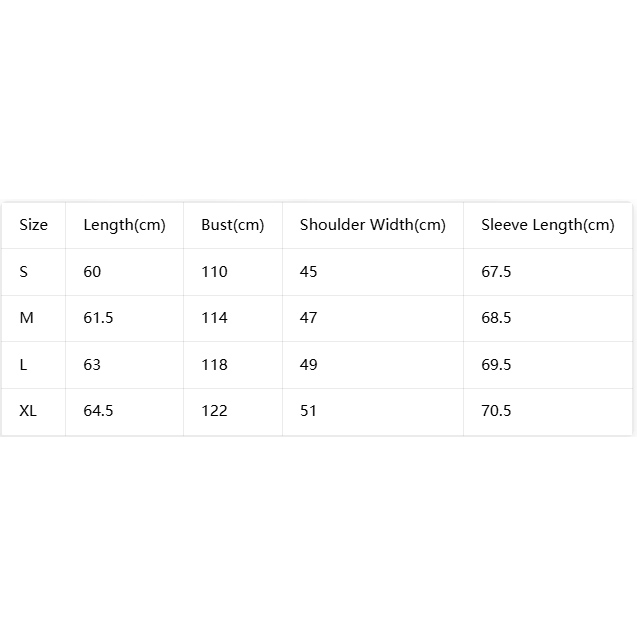The width and height of the screenshot is (637, 637).
Task: Select the Shoulder Width(cm) header
Action: tap(373, 225)
